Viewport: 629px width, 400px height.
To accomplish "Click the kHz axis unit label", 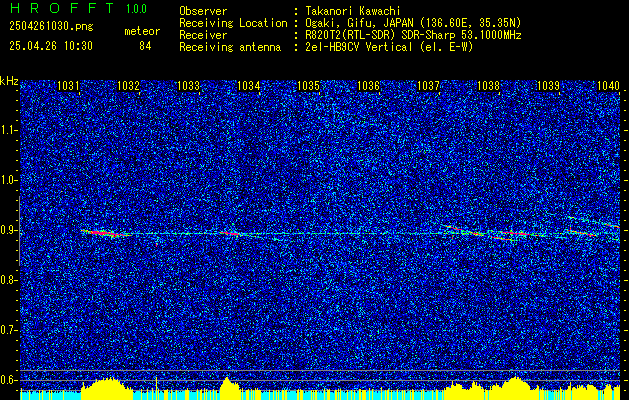I will point(9,81).
